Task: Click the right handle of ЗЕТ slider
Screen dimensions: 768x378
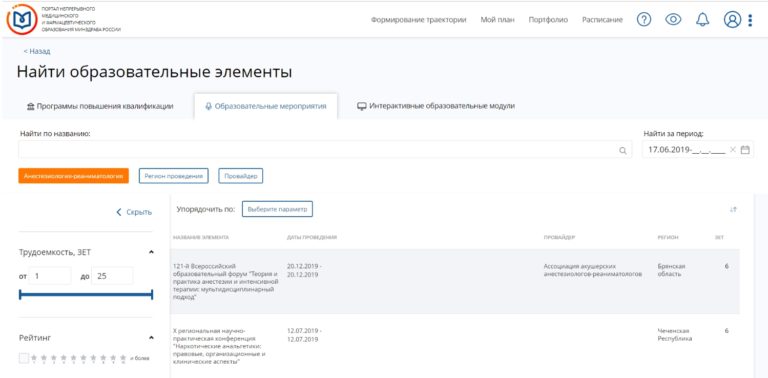Action: [x=152, y=295]
